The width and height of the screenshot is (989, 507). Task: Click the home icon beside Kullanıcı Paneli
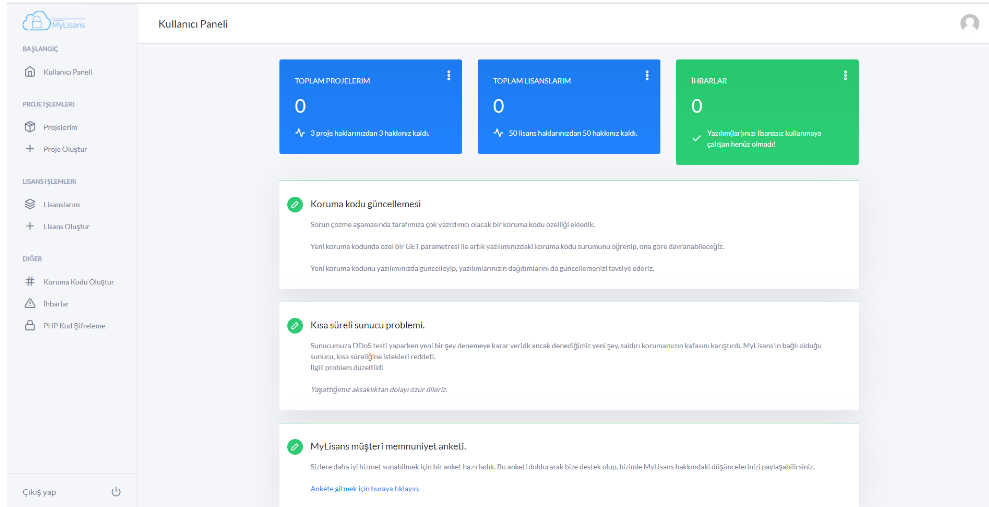[29, 72]
